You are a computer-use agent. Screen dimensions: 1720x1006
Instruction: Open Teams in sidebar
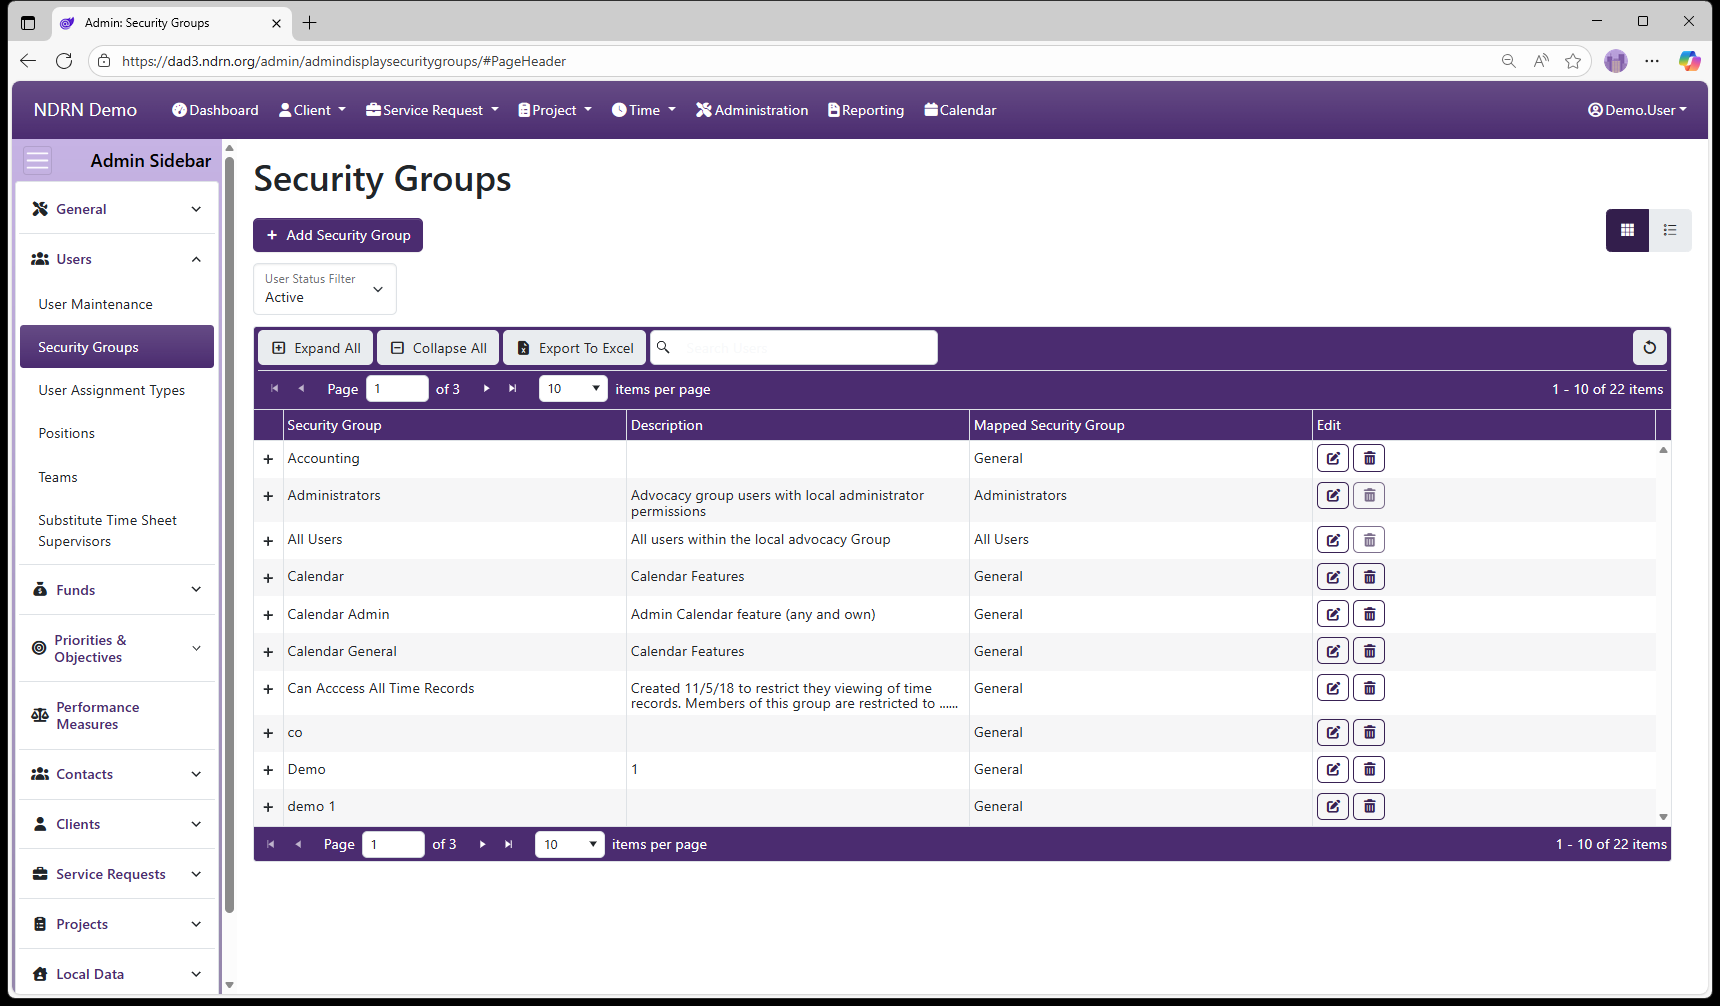pyautogui.click(x=57, y=477)
